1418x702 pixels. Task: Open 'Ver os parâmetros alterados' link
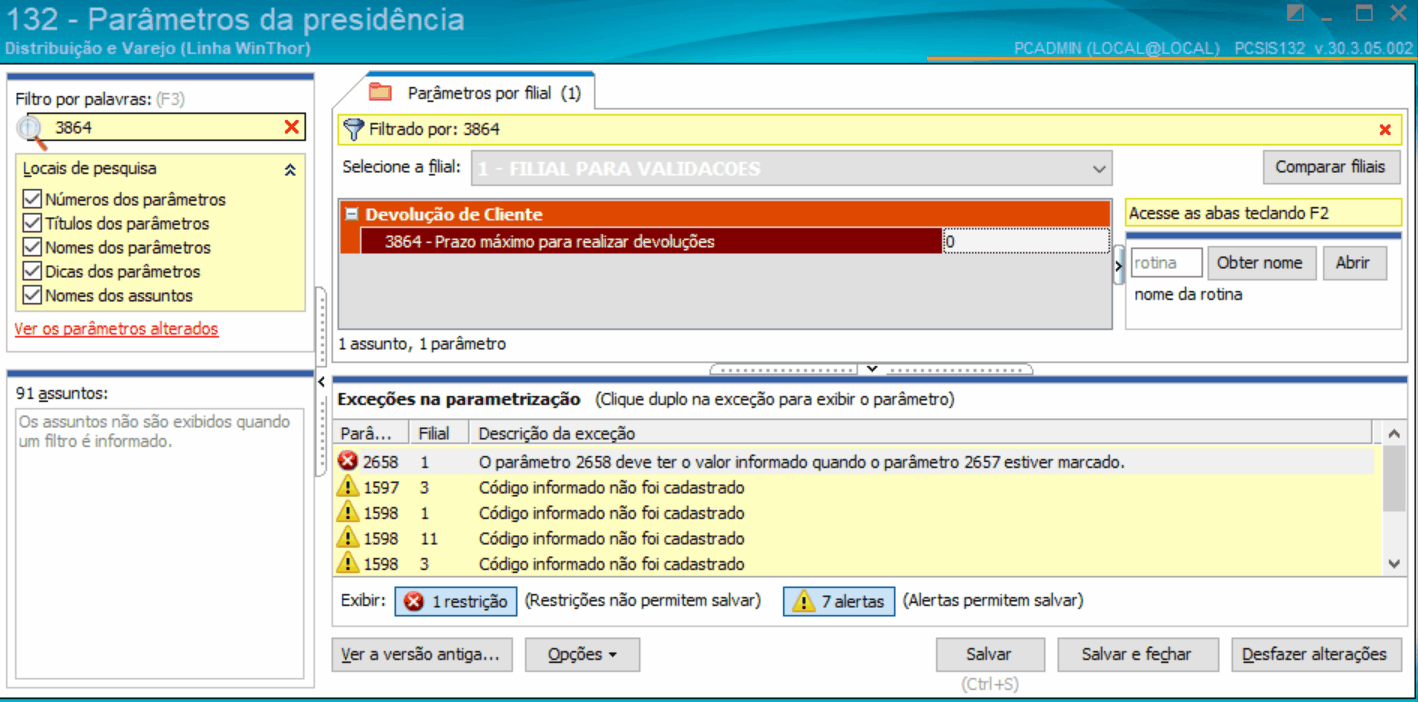116,328
